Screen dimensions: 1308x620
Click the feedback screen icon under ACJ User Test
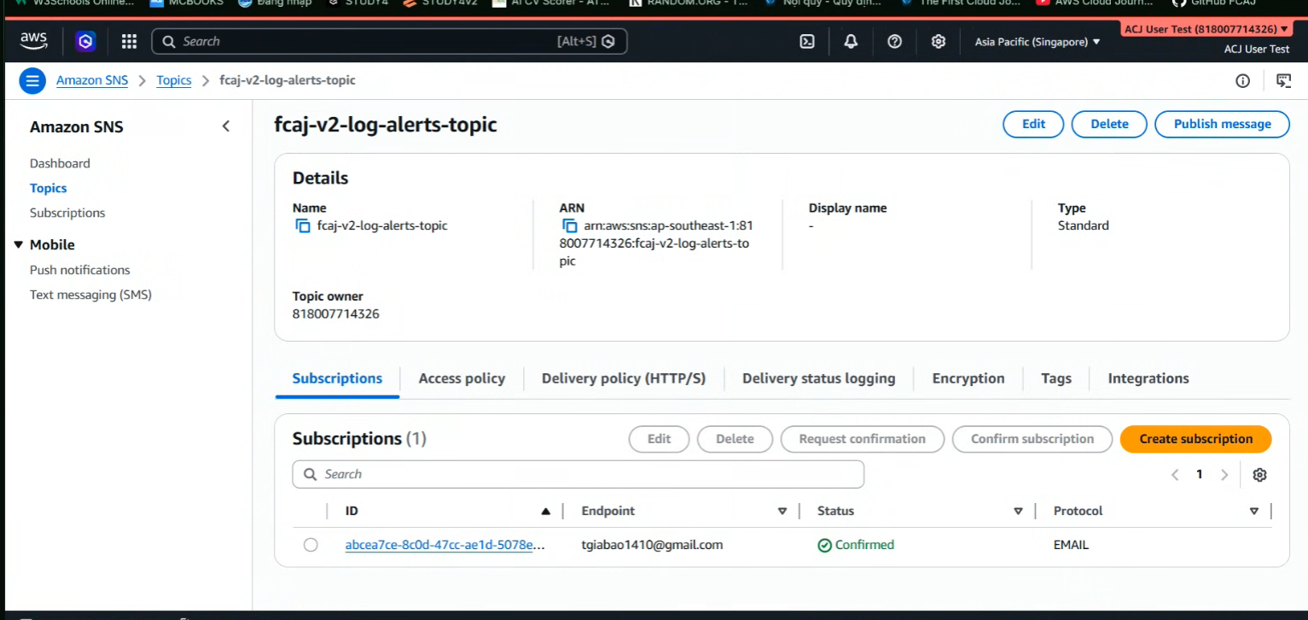click(1284, 81)
